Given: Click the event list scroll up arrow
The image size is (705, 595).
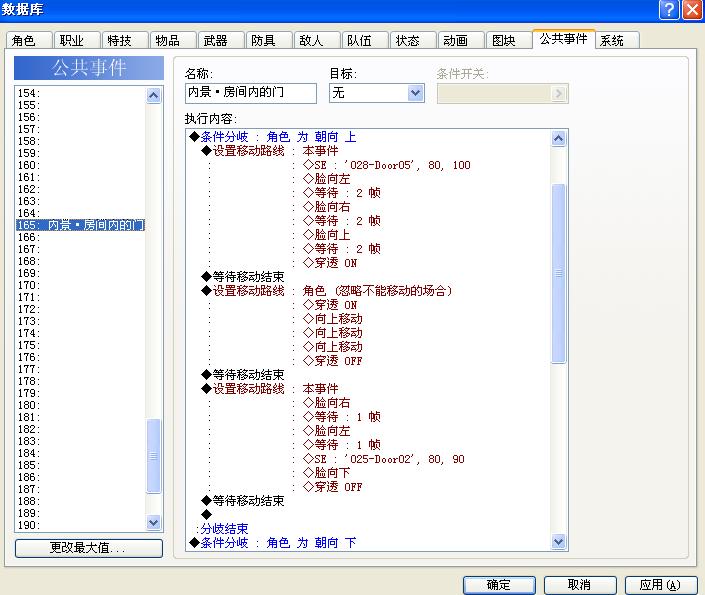Looking at the screenshot, I should pyautogui.click(x=153, y=95).
